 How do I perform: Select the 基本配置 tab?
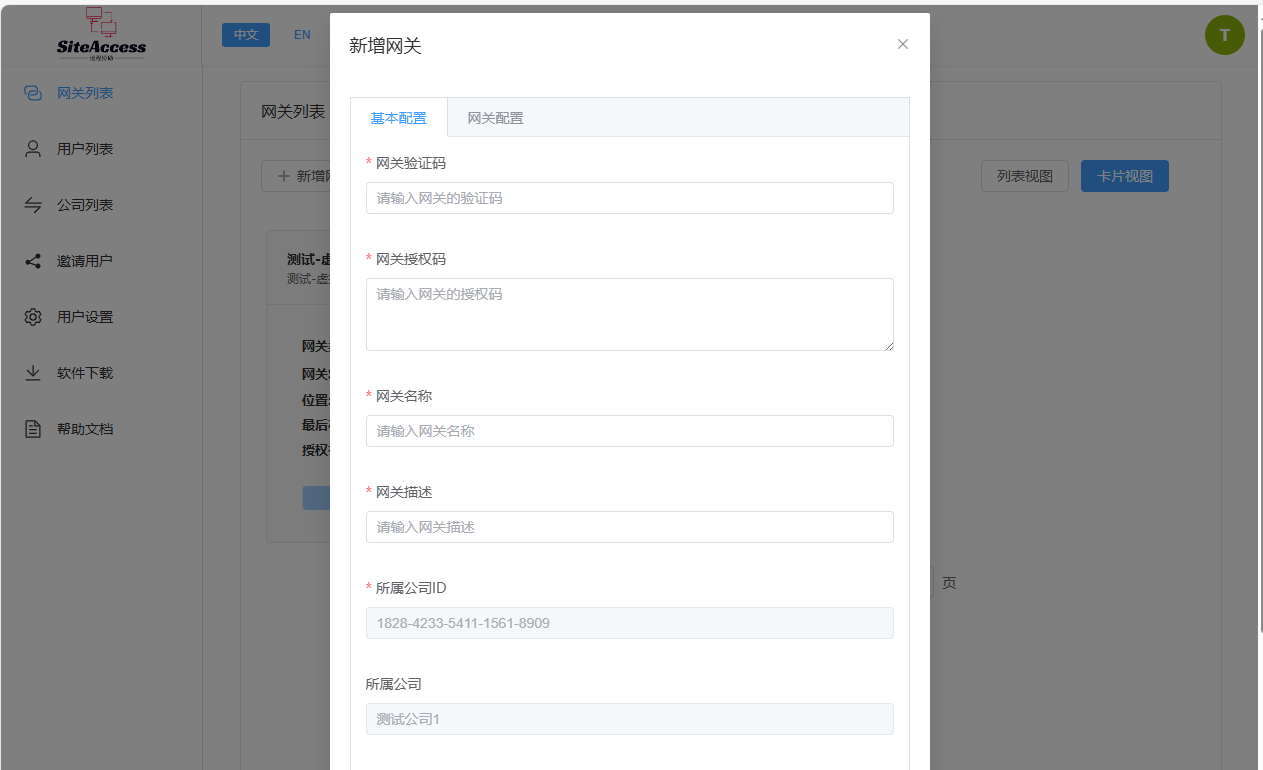pos(398,118)
